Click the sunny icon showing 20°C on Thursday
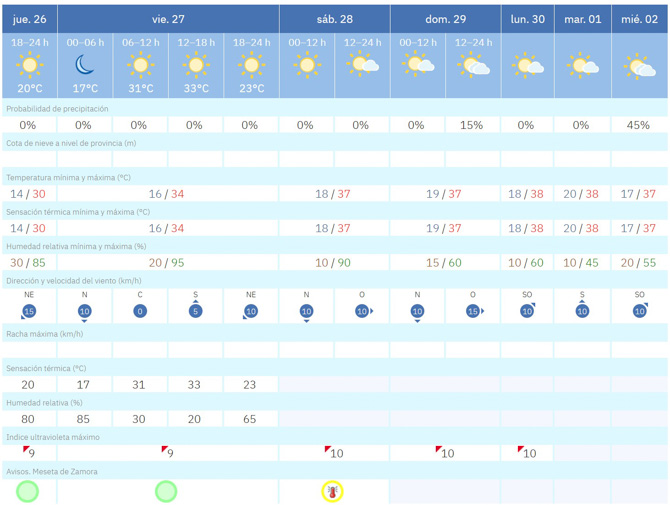The image size is (670, 505). click(x=28, y=66)
